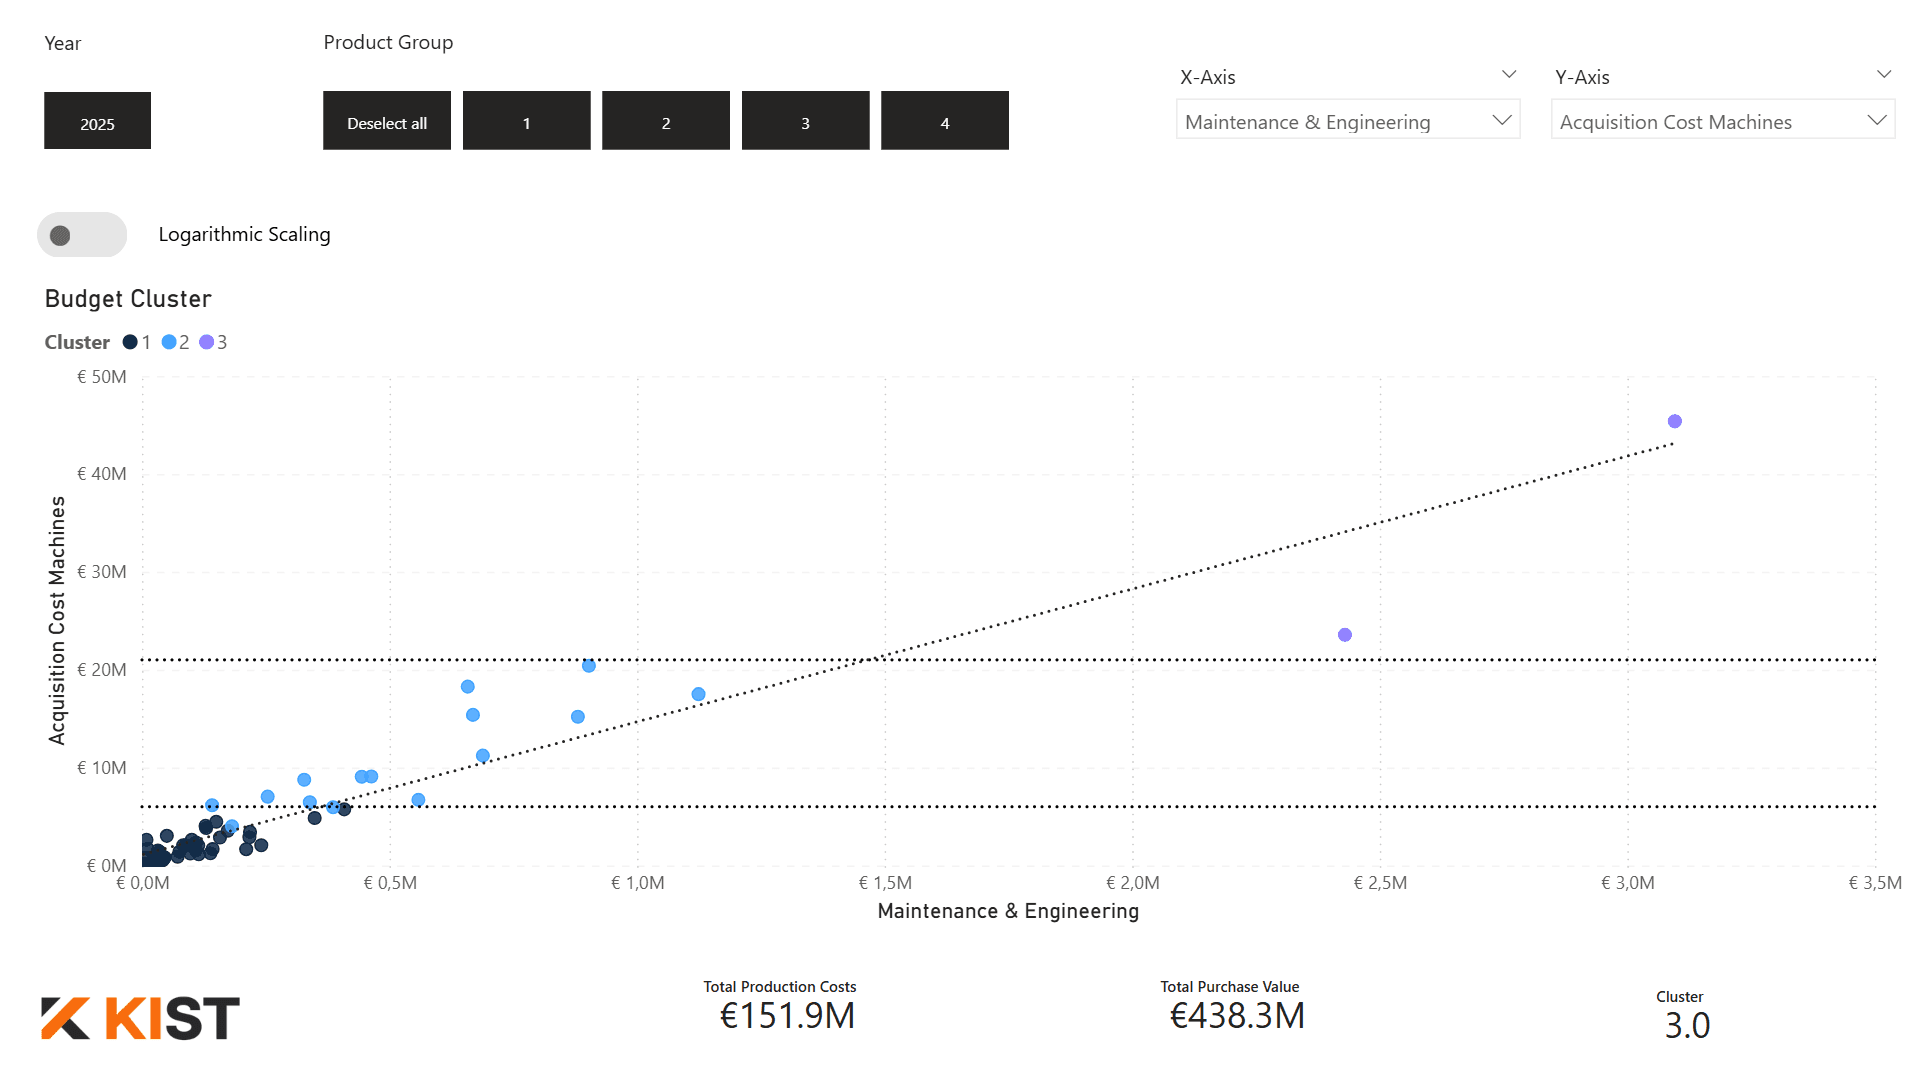This screenshot has height=1075, width=1916.
Task: Click Cluster 1 legend marker
Action: click(130, 342)
